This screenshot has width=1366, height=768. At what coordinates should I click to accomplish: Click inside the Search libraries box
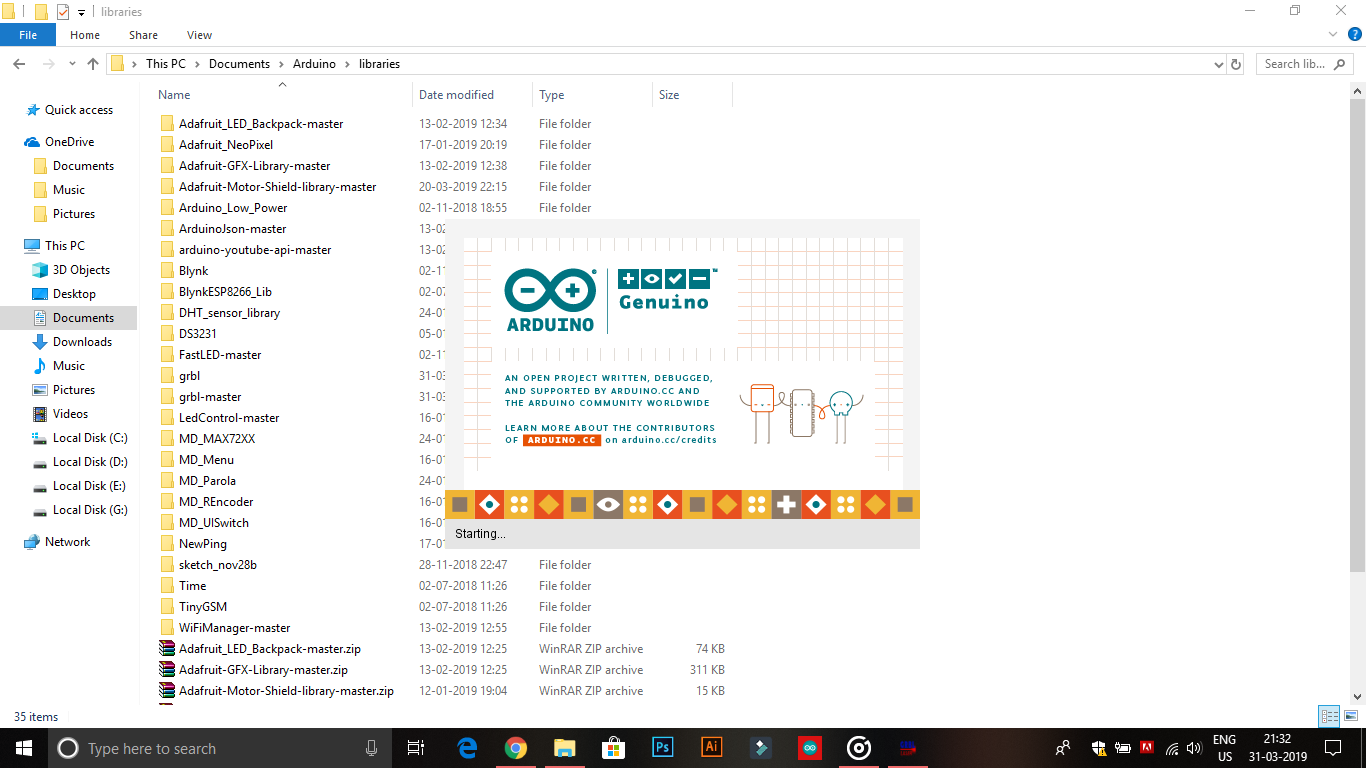click(1295, 63)
